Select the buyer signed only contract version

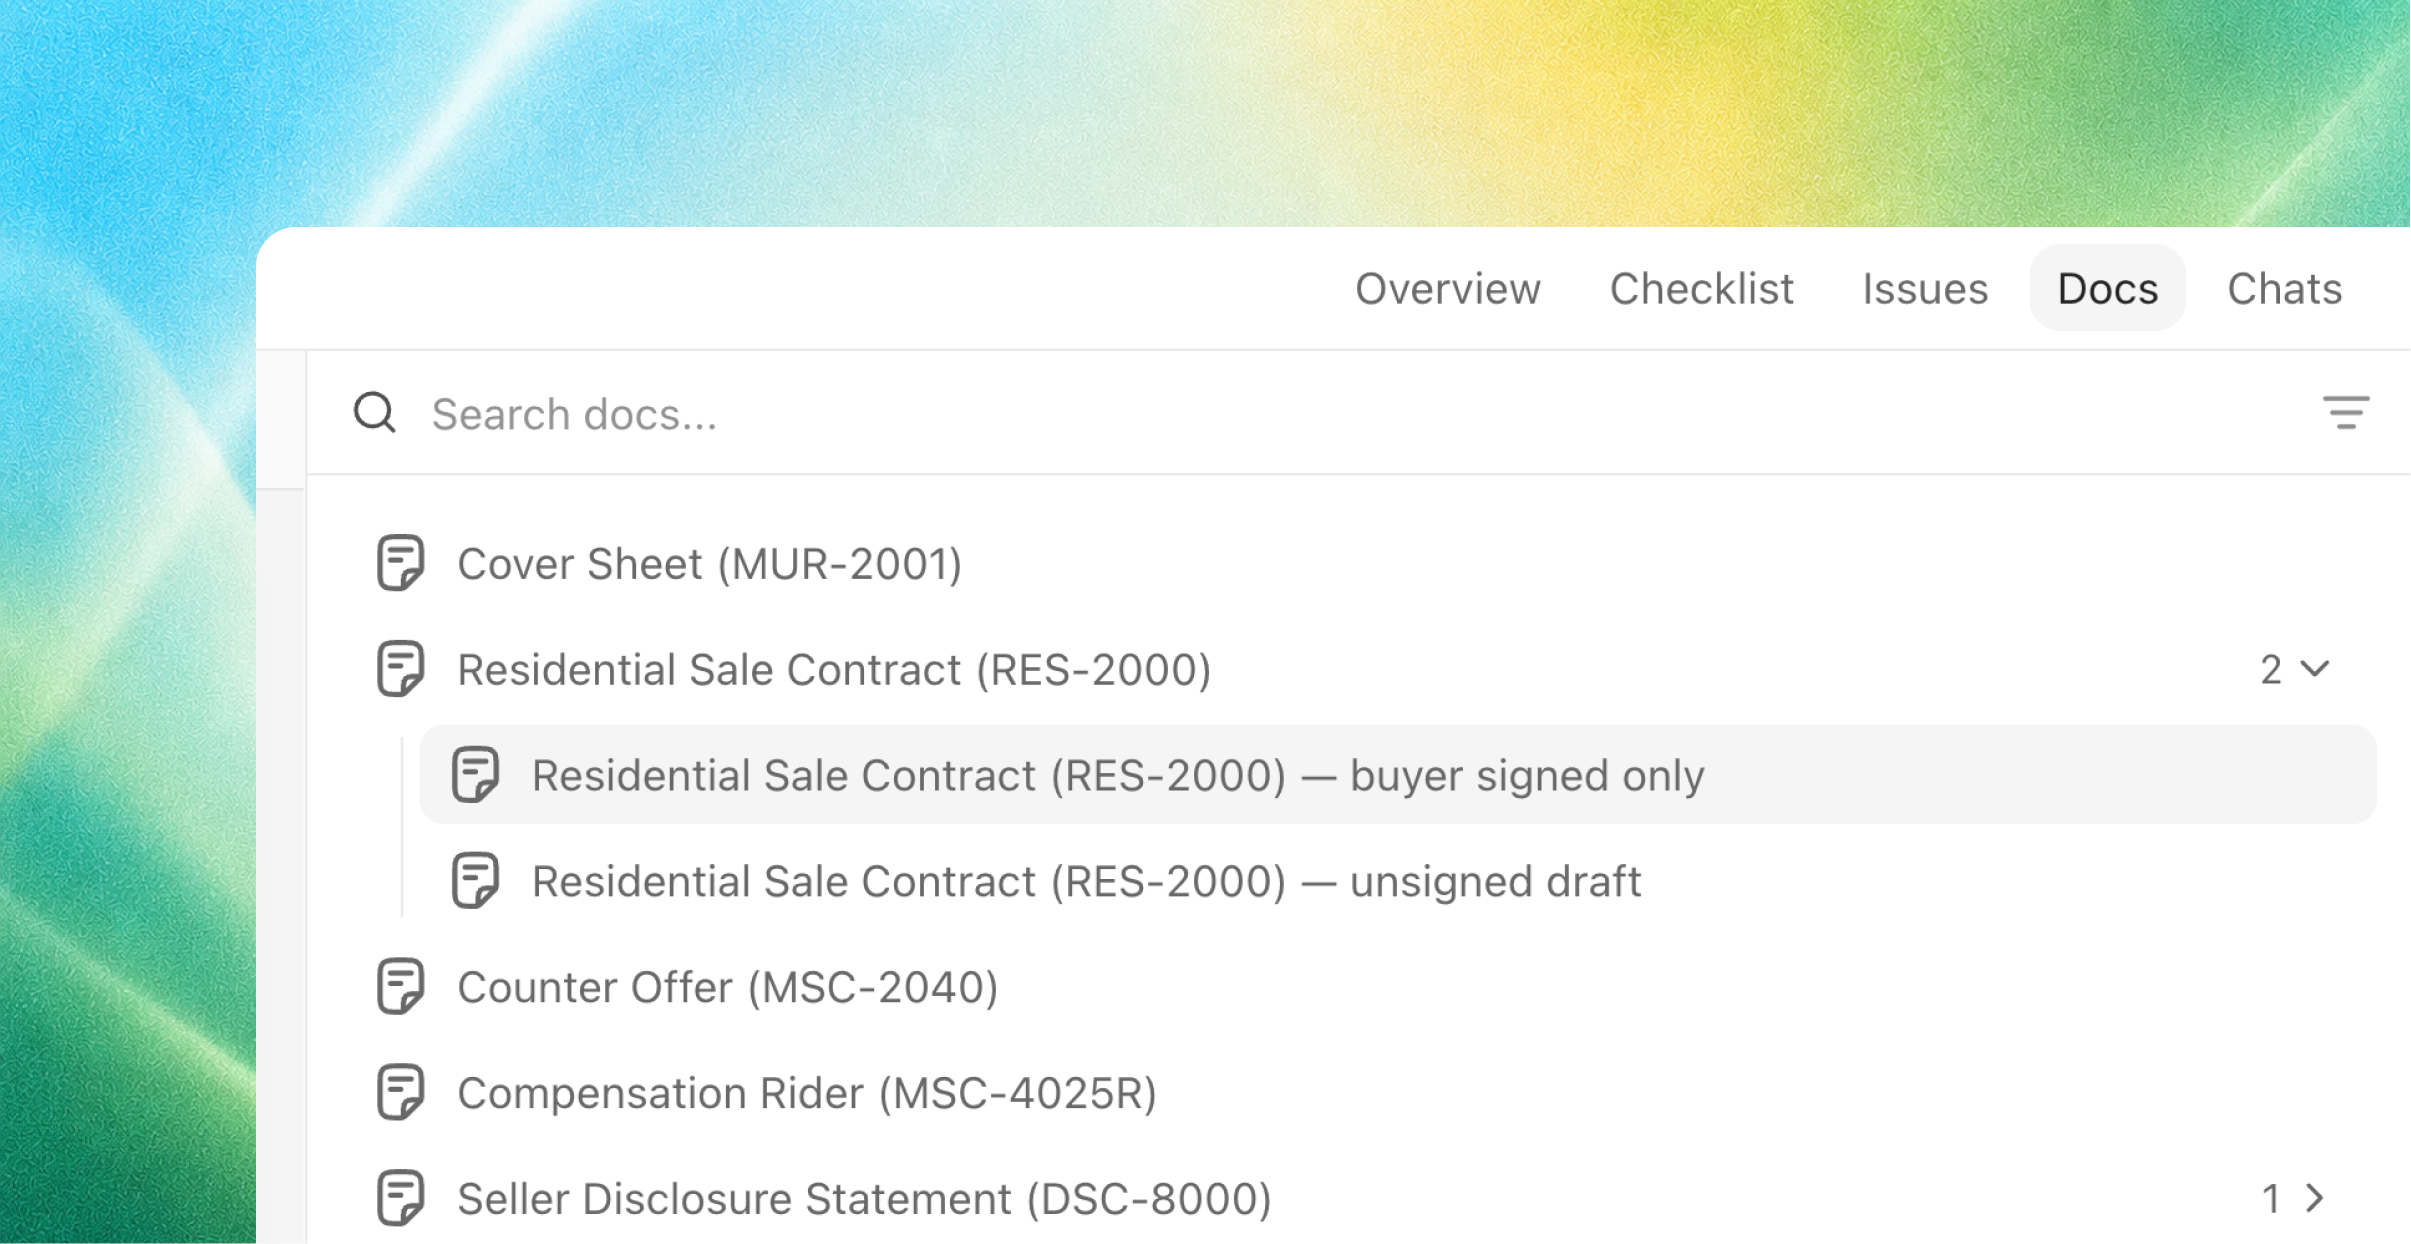pyautogui.click(x=1397, y=775)
